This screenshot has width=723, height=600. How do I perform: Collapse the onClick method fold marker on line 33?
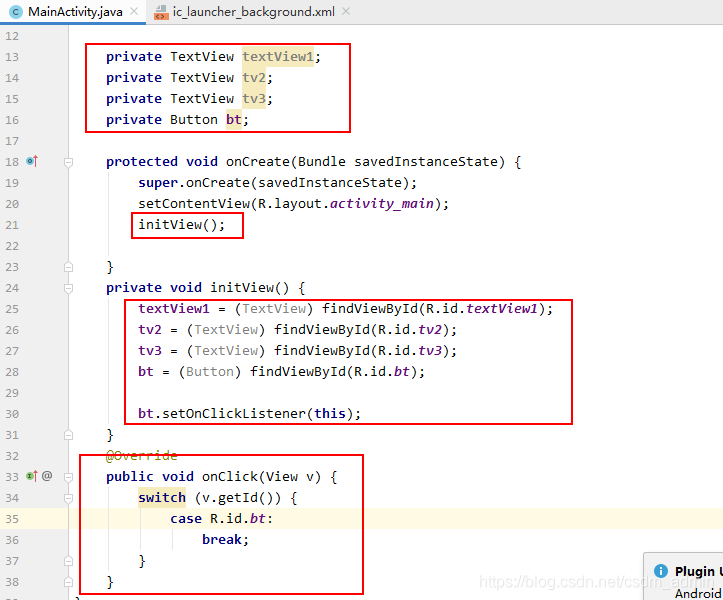pos(68,477)
